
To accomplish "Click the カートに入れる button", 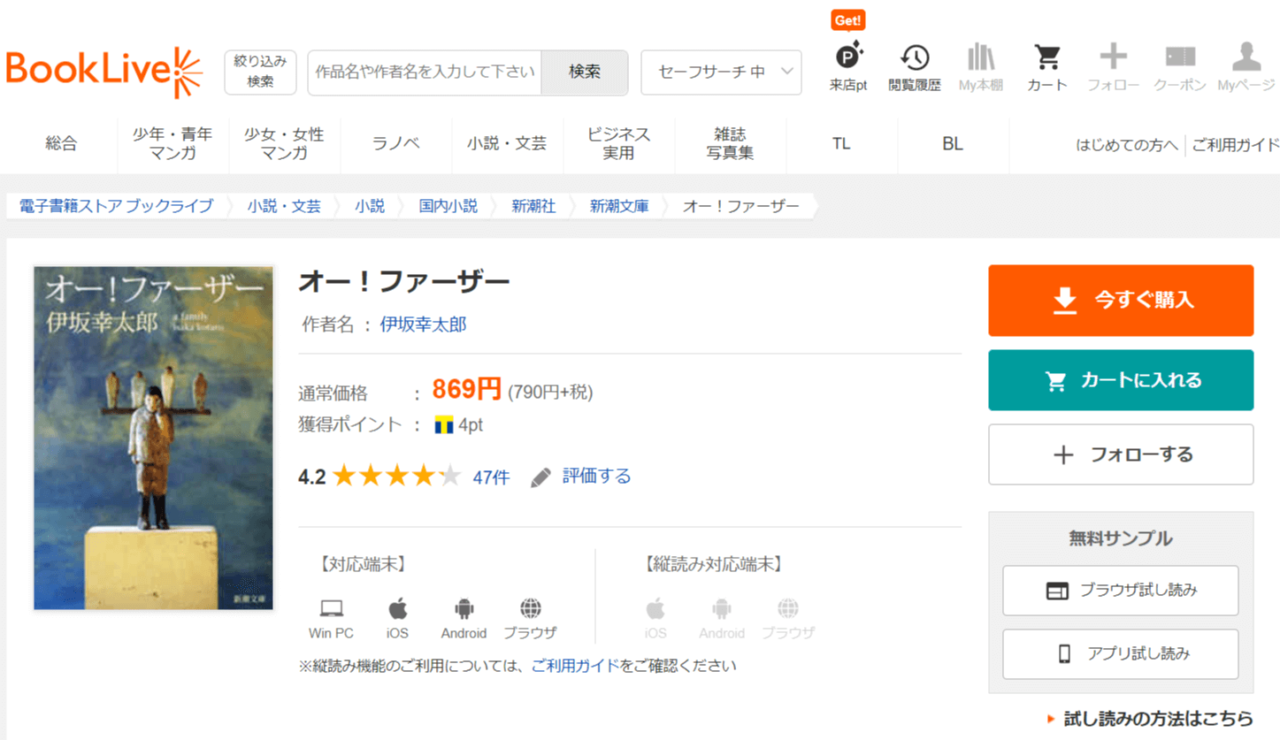I will pyautogui.click(x=1121, y=380).
